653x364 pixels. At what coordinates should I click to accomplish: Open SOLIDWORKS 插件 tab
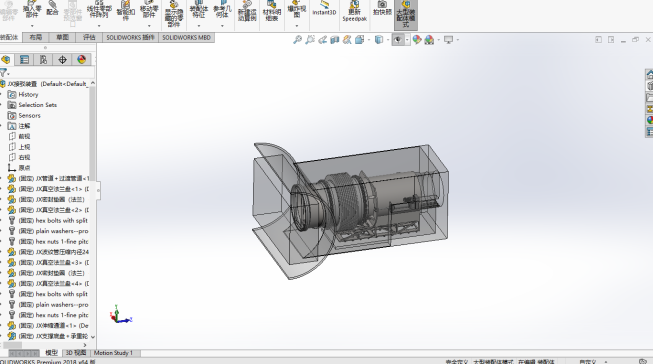(130, 37)
